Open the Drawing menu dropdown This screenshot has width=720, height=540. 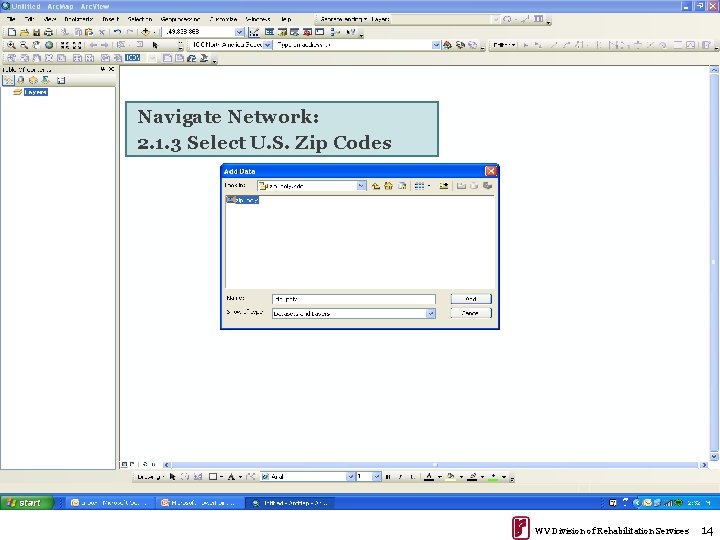point(150,477)
